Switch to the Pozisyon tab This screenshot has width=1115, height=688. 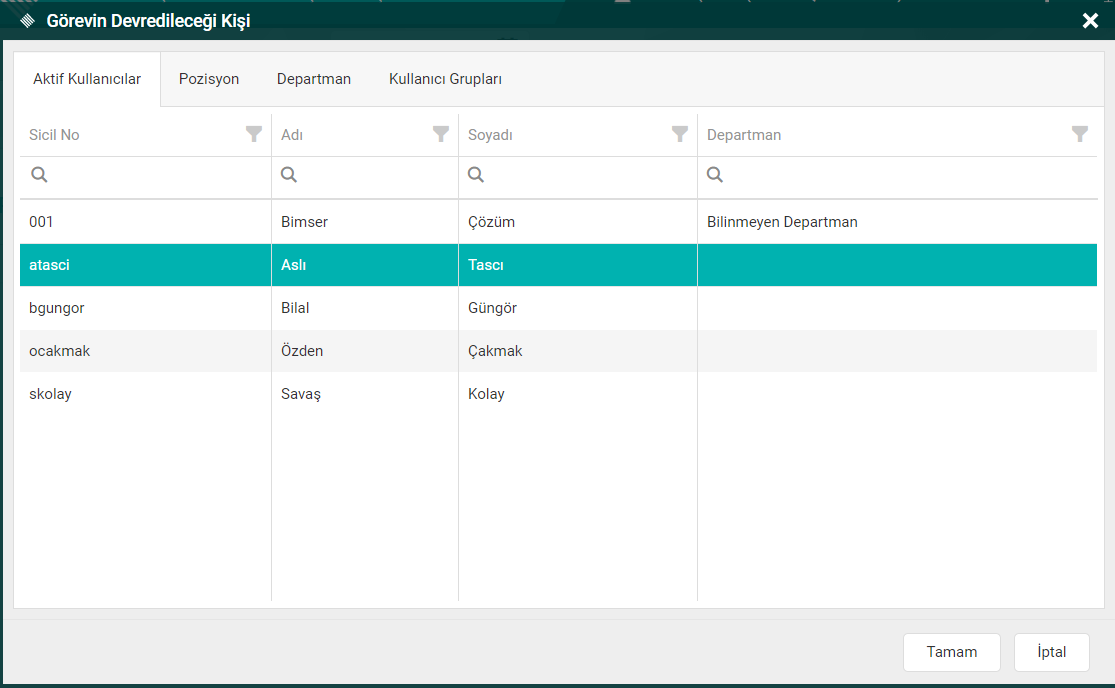tap(209, 79)
